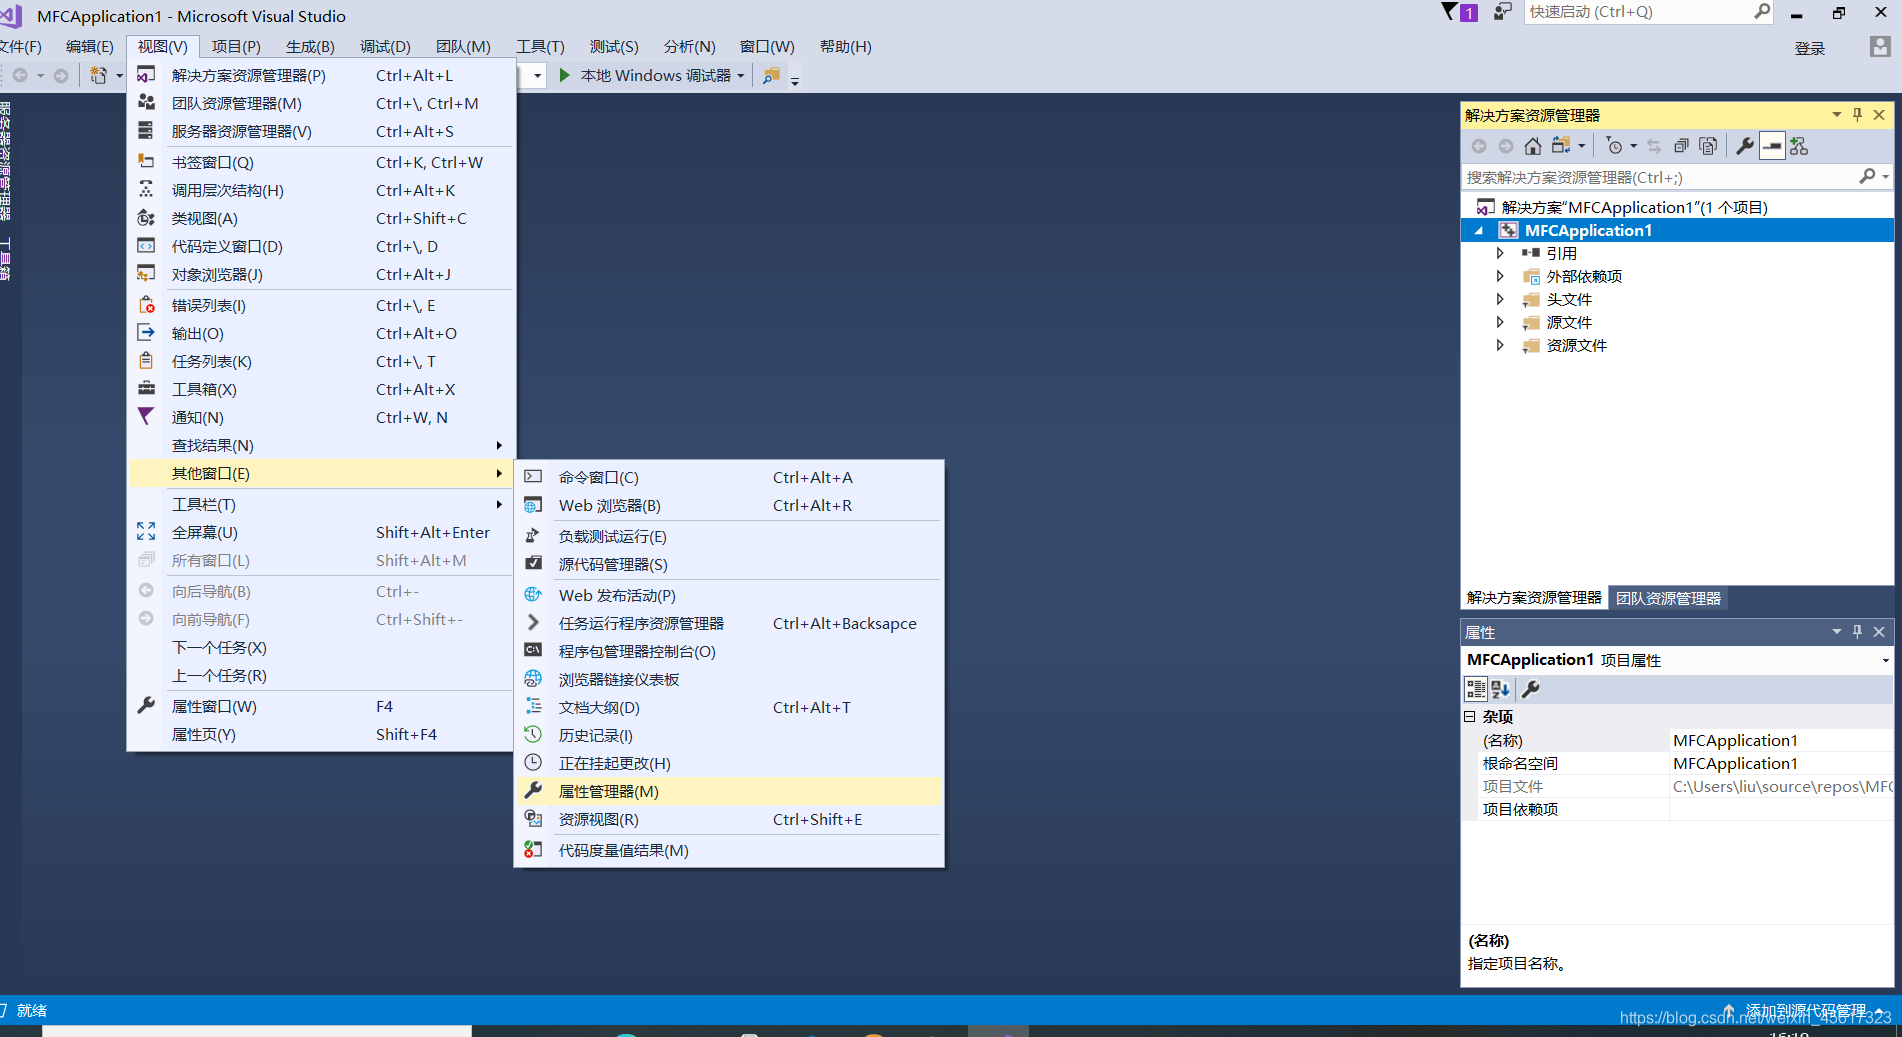Click the 解决方案资源管理器(P) menu icon

pyautogui.click(x=146, y=75)
